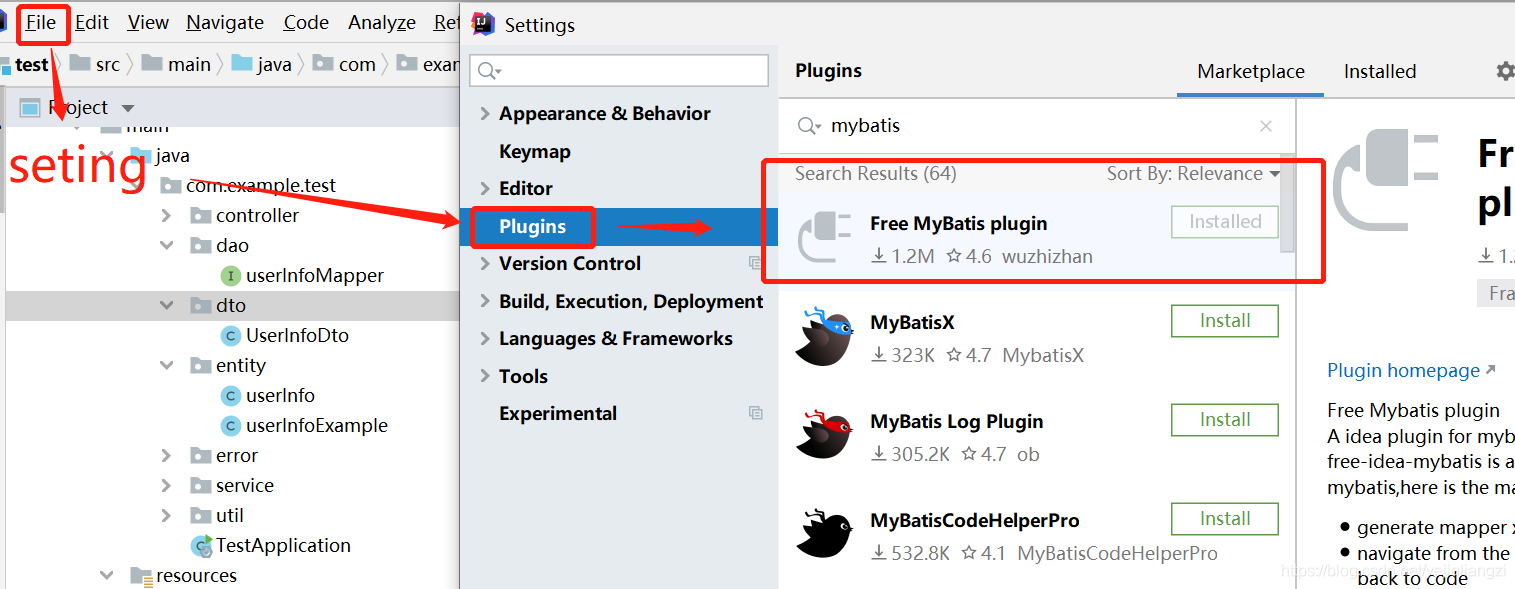Click the MyBatis Log Plugin icon
Viewport: 1515px width, 589px height.
[x=823, y=436]
